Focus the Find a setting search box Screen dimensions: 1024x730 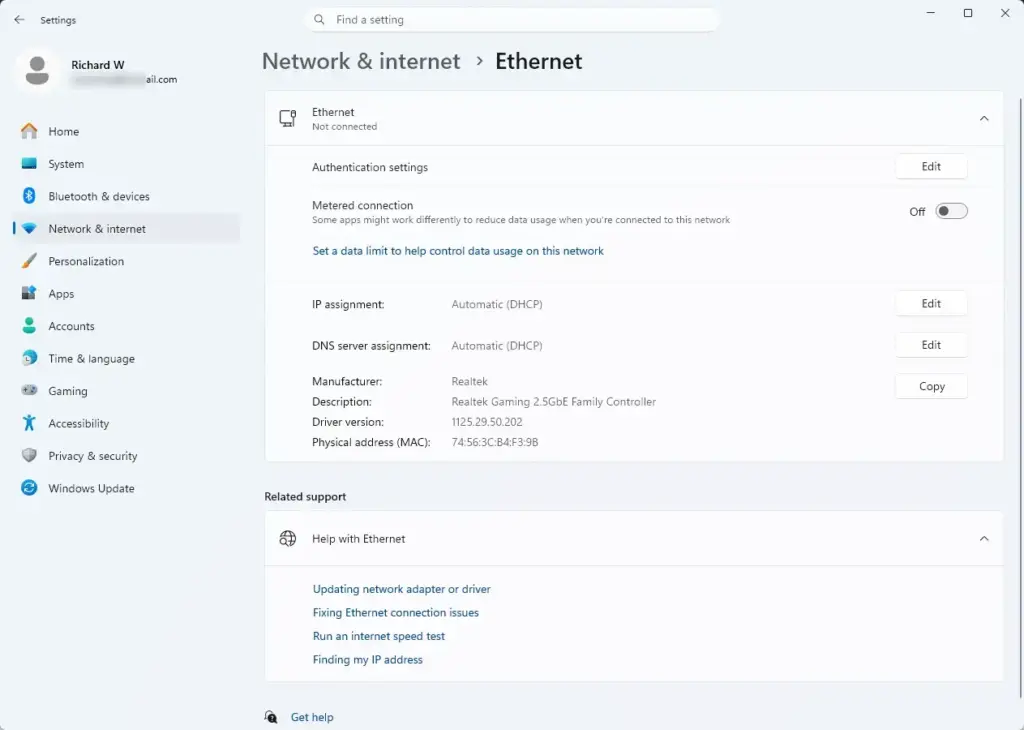(512, 20)
